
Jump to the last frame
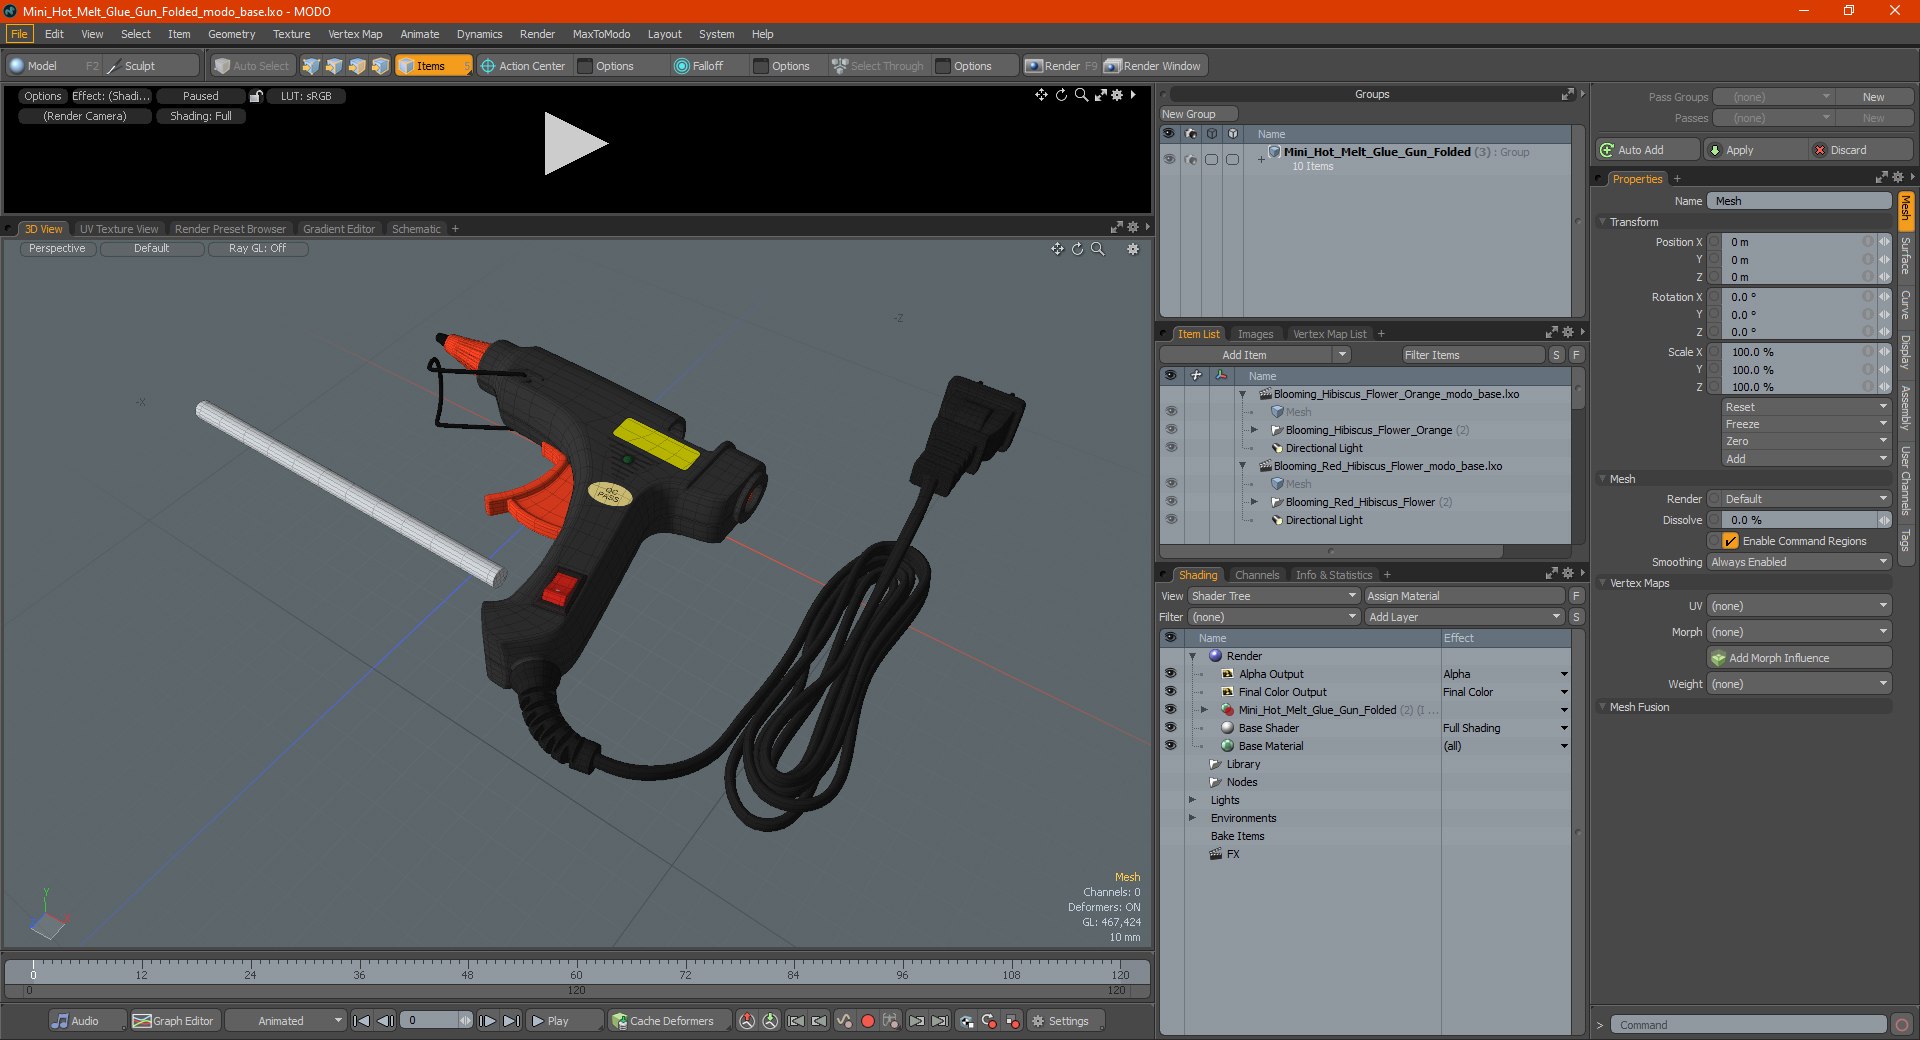511,1021
